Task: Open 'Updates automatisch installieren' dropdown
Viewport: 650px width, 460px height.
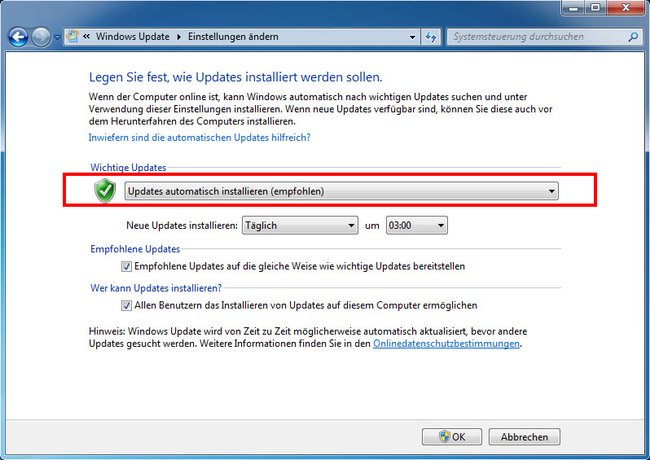Action: point(341,191)
